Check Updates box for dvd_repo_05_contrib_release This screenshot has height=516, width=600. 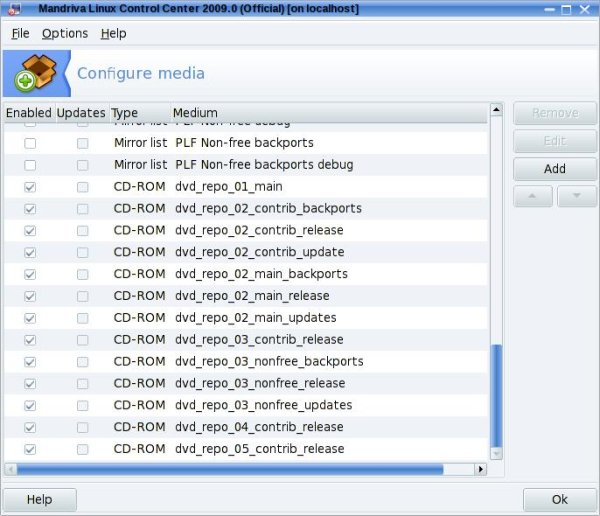[x=82, y=449]
